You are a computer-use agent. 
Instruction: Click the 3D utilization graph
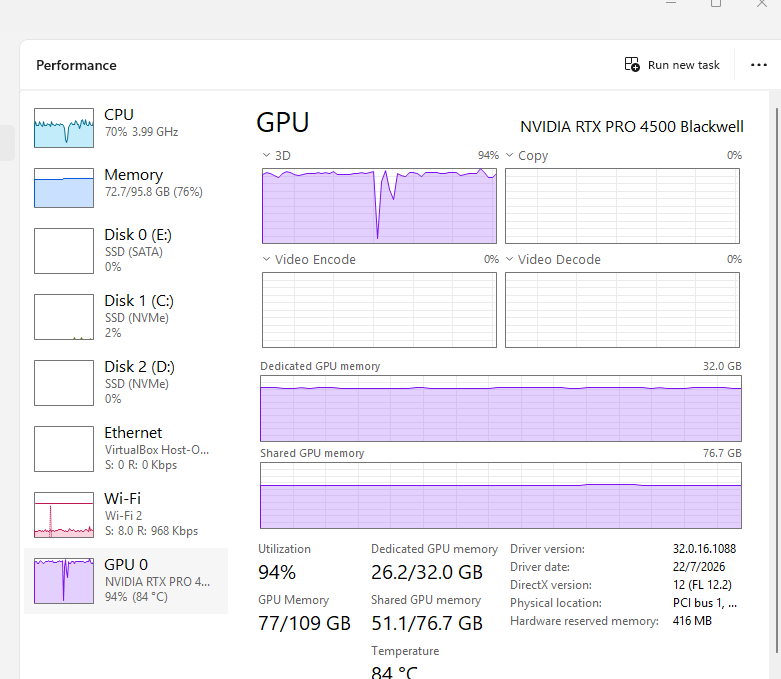click(380, 206)
